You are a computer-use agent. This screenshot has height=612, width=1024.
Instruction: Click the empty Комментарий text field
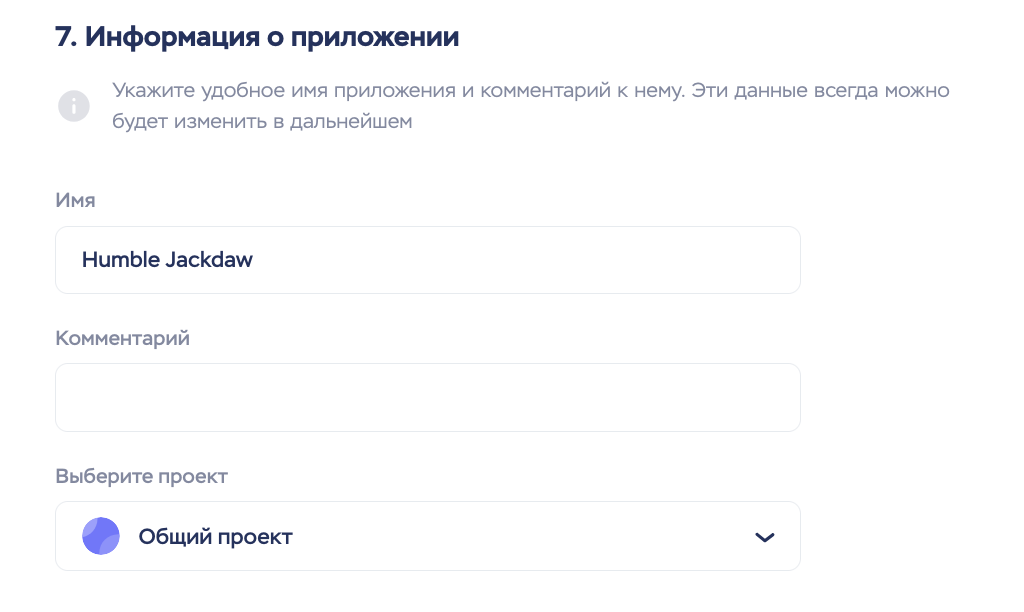click(428, 397)
